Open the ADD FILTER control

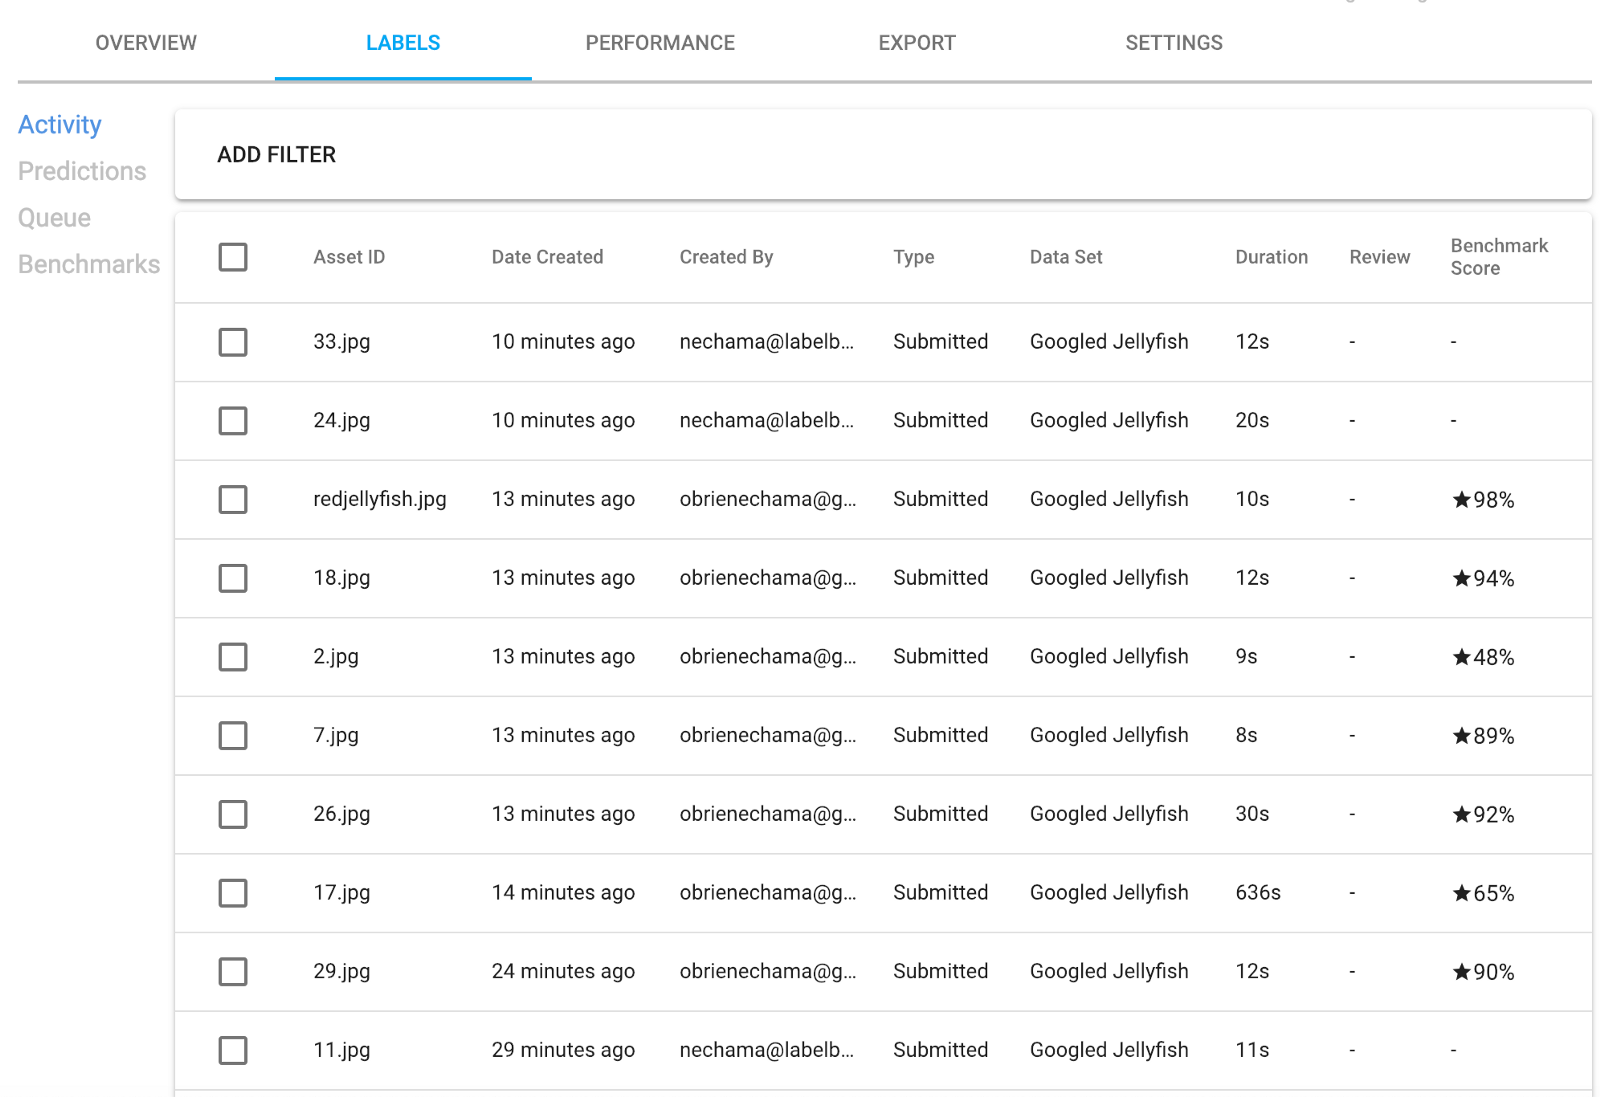click(x=277, y=155)
